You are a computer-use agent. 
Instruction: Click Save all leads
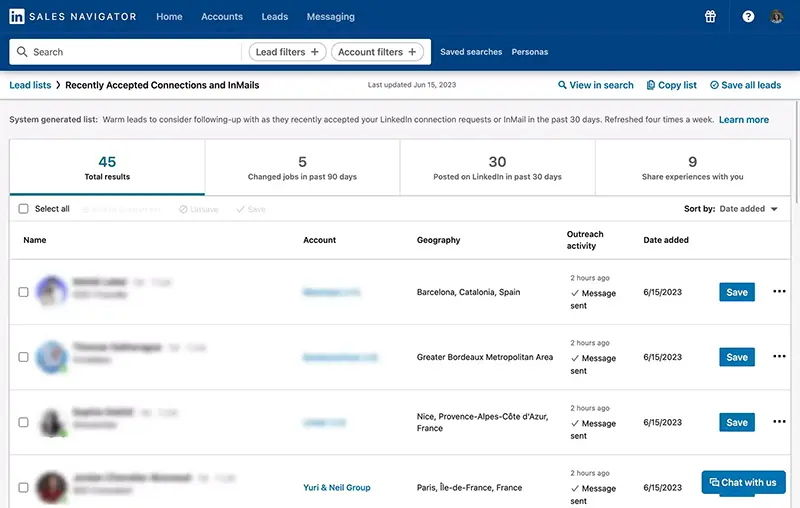pos(745,85)
